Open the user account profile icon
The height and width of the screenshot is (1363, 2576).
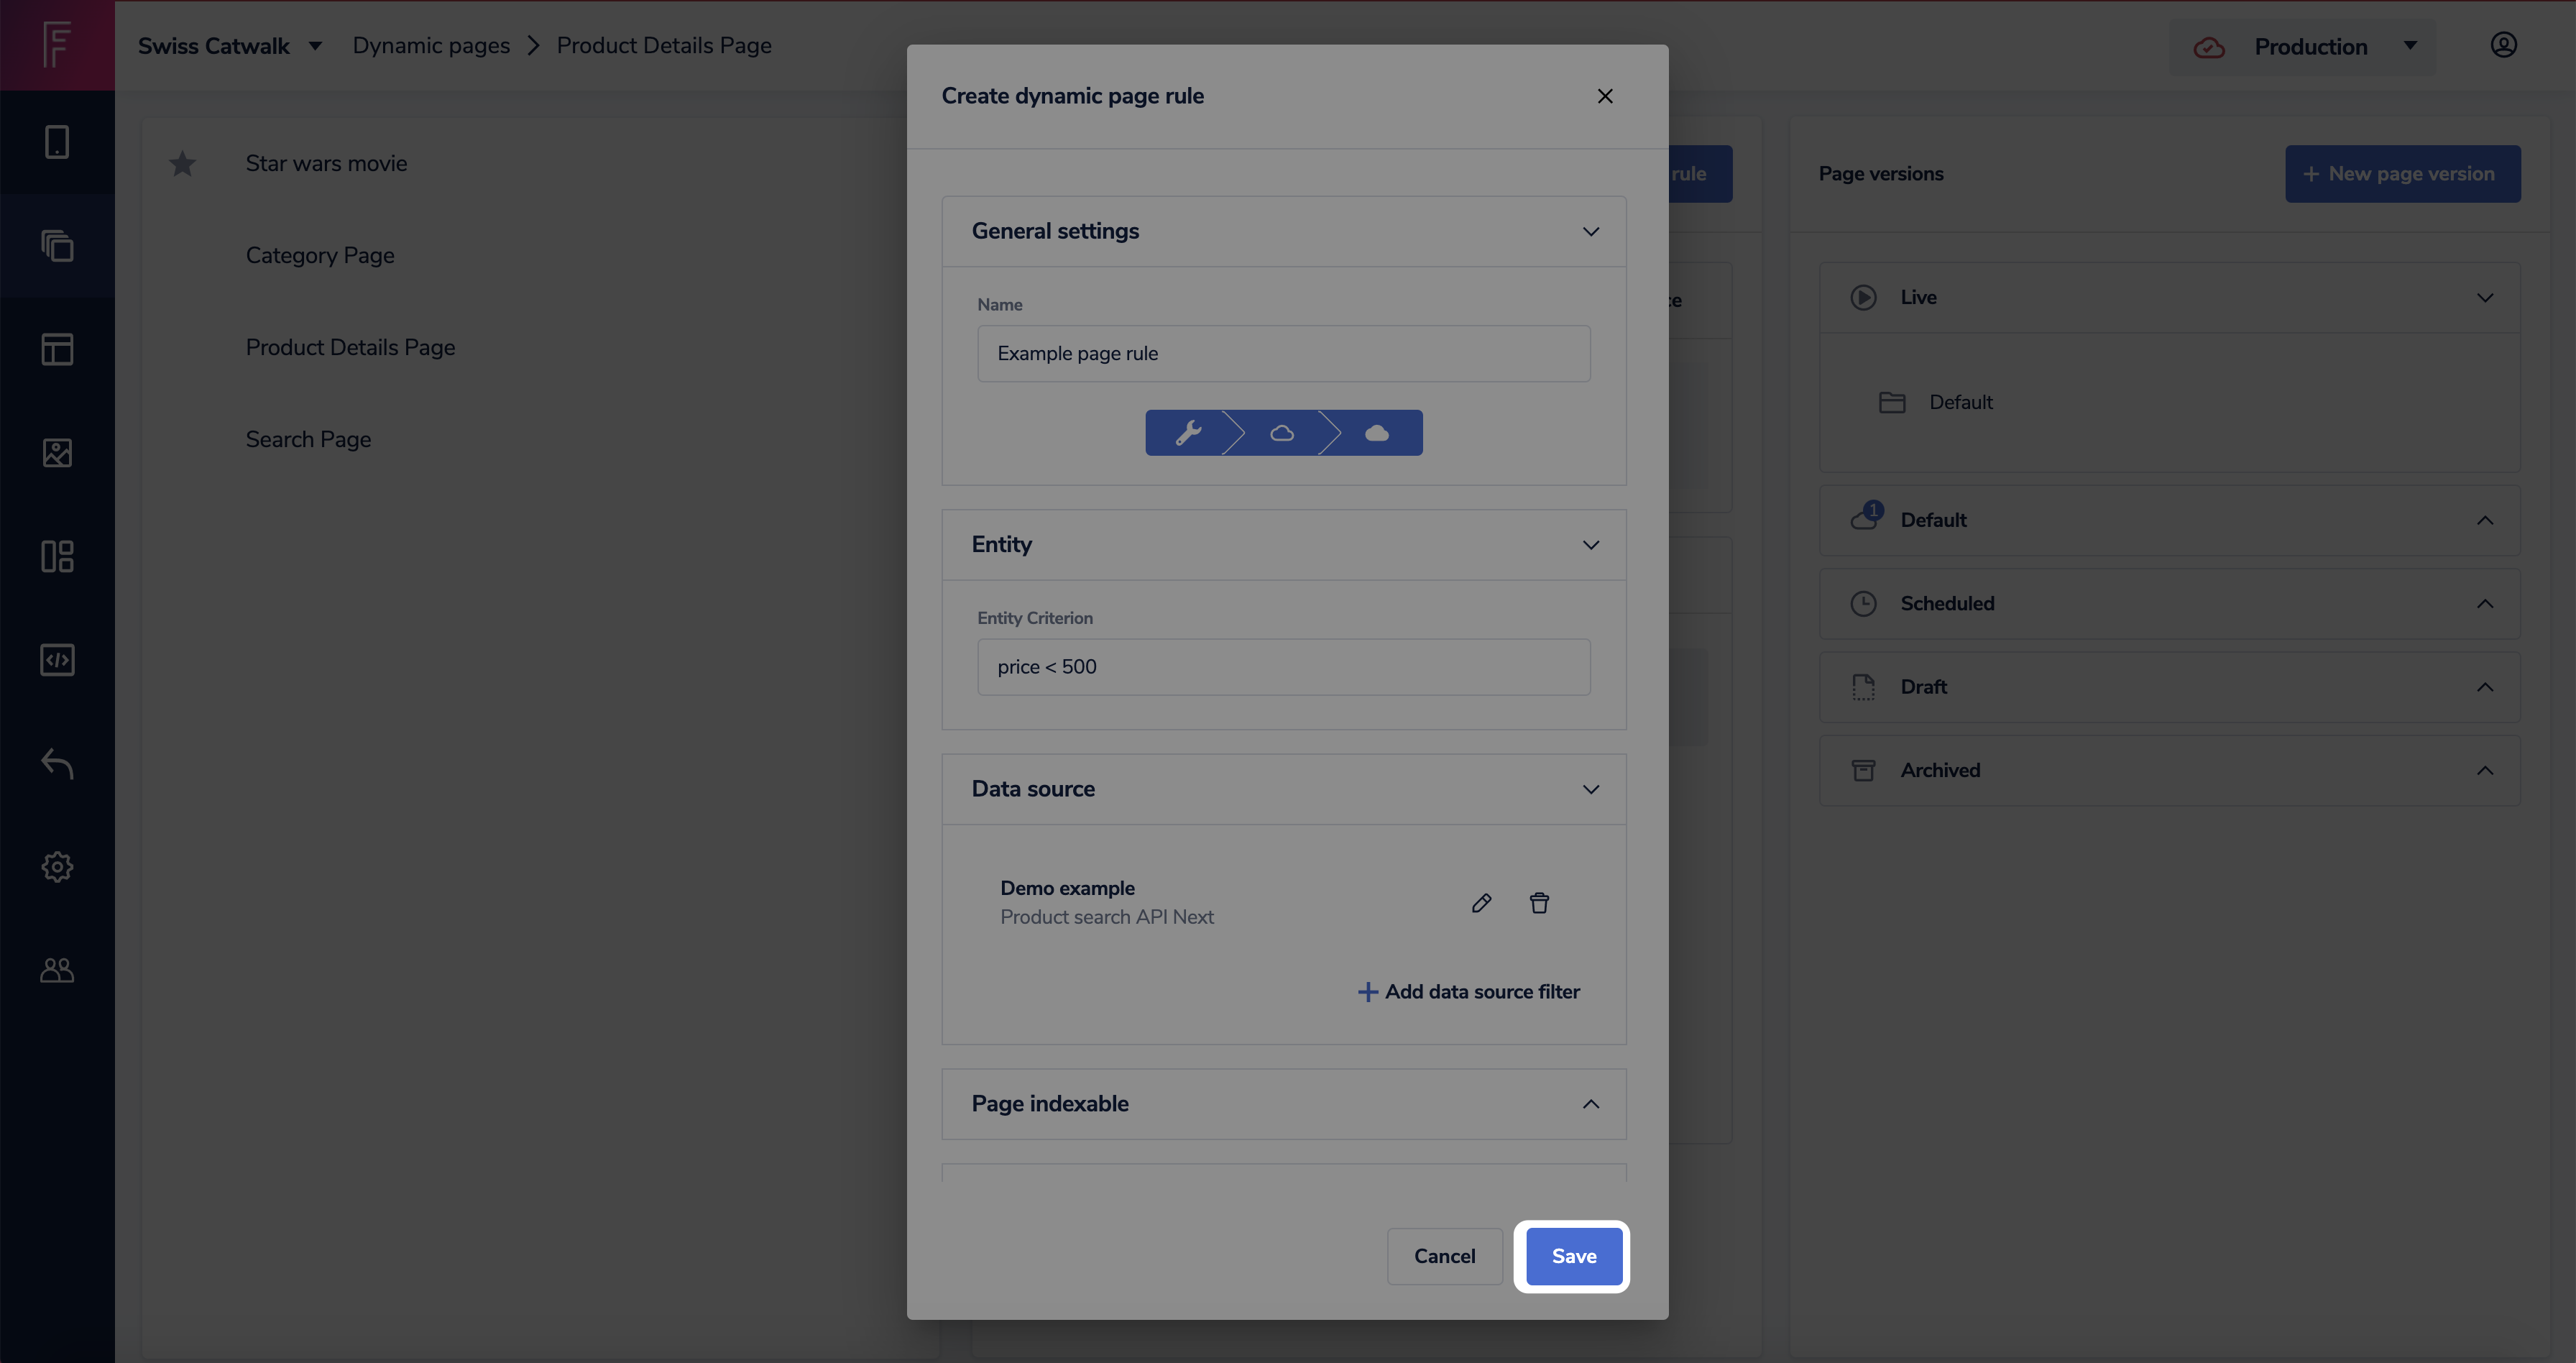tap(2503, 45)
